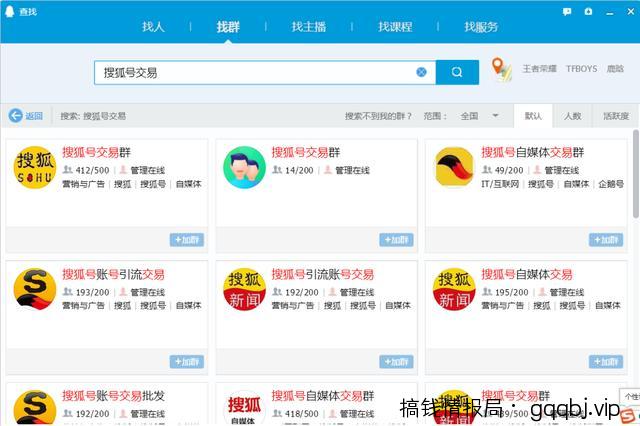Open avatar of 搜狐号引流账号交易 group

pyautogui.click(x=244, y=289)
